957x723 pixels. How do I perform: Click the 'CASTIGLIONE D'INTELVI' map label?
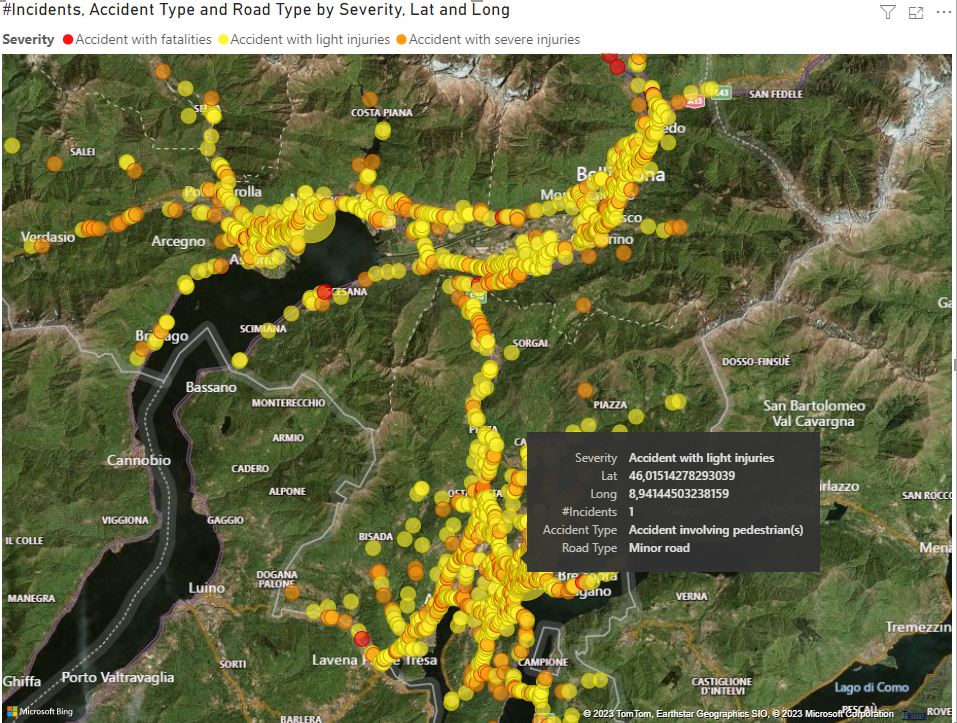click(x=721, y=686)
